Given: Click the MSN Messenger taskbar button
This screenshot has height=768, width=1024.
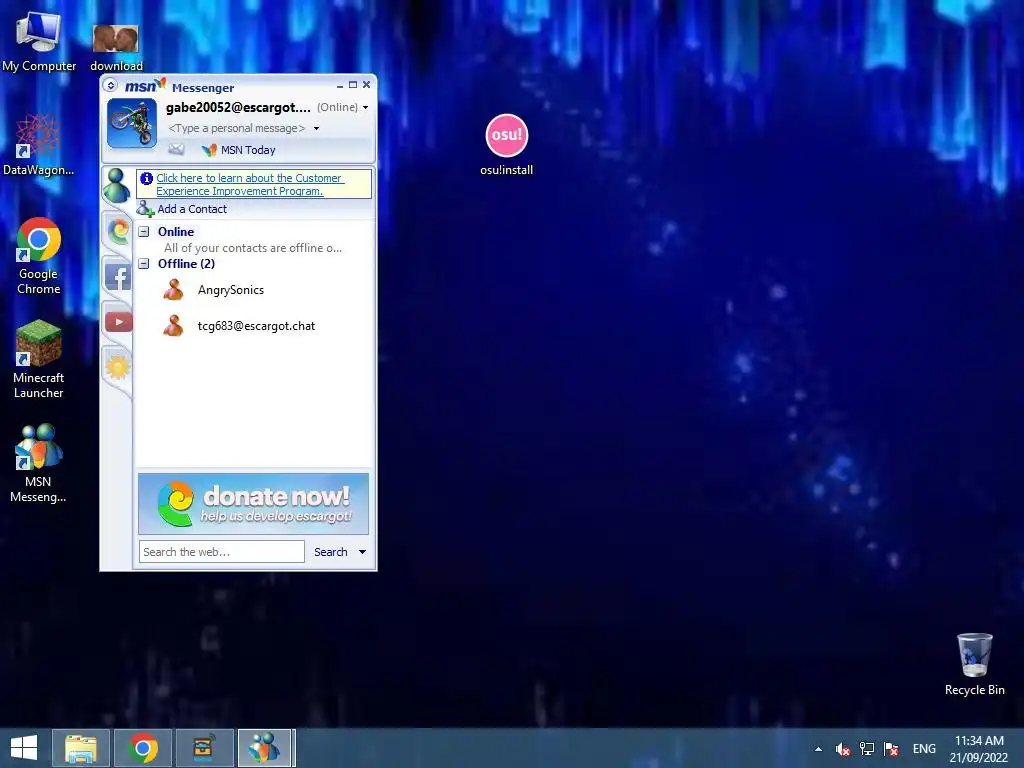Looking at the screenshot, I should point(264,748).
